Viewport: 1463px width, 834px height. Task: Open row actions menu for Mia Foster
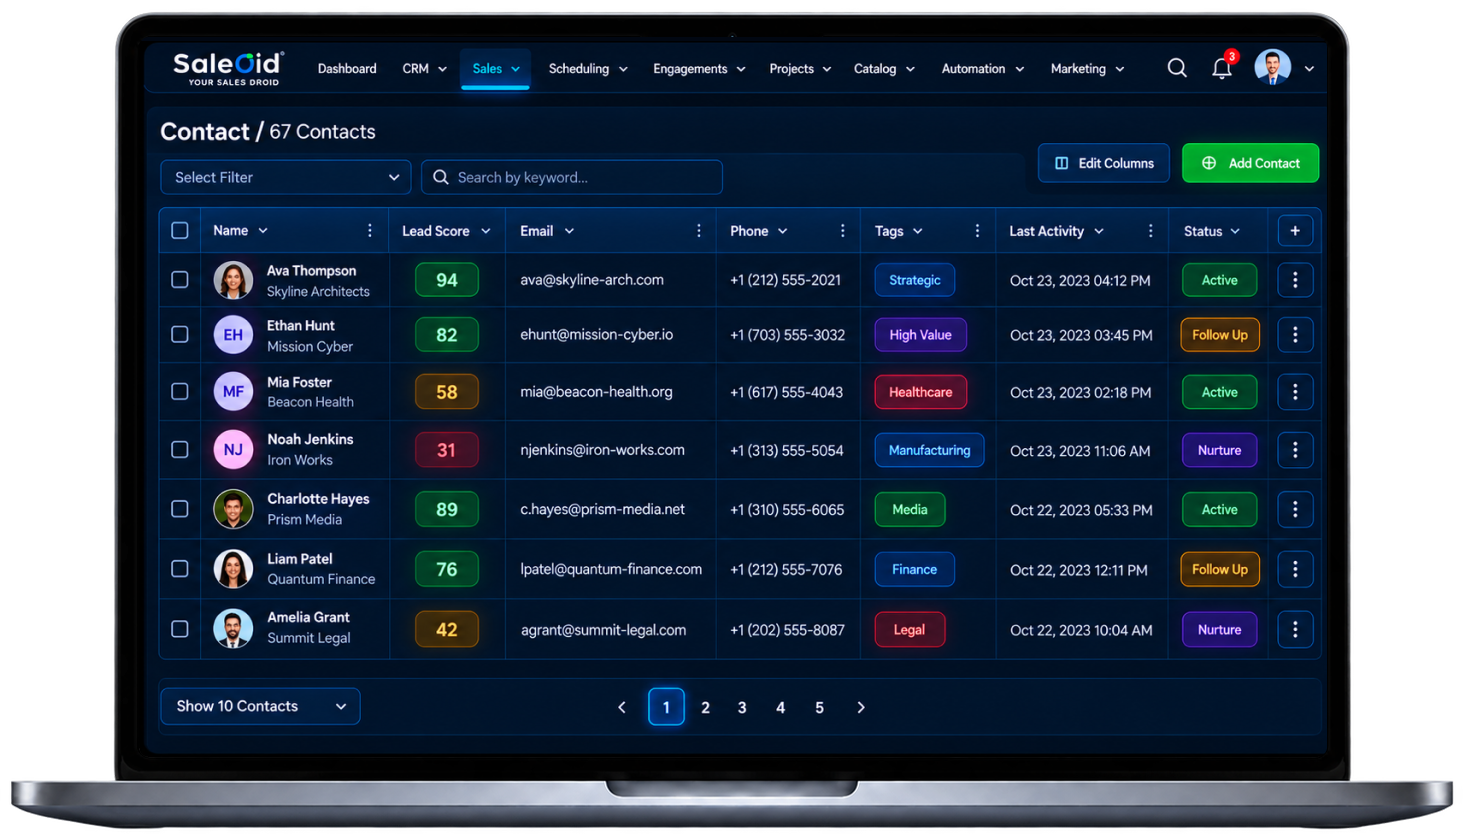click(x=1295, y=392)
